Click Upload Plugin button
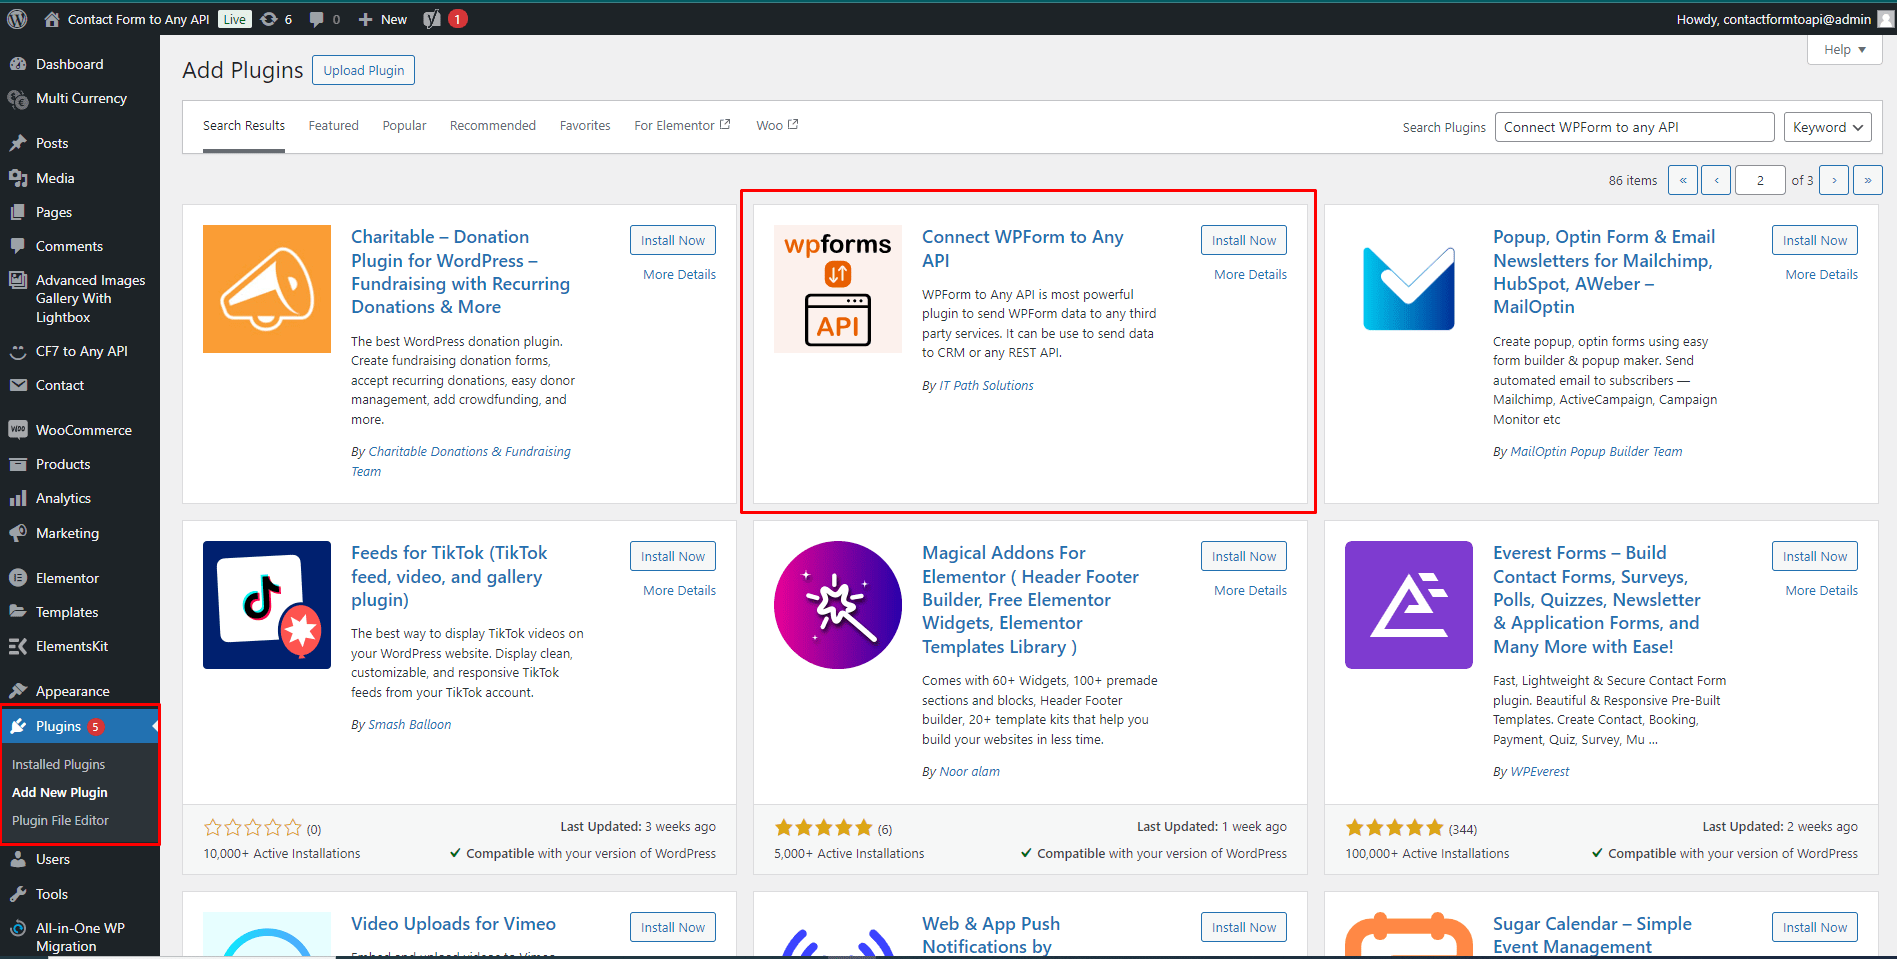The width and height of the screenshot is (1897, 959). 364,70
